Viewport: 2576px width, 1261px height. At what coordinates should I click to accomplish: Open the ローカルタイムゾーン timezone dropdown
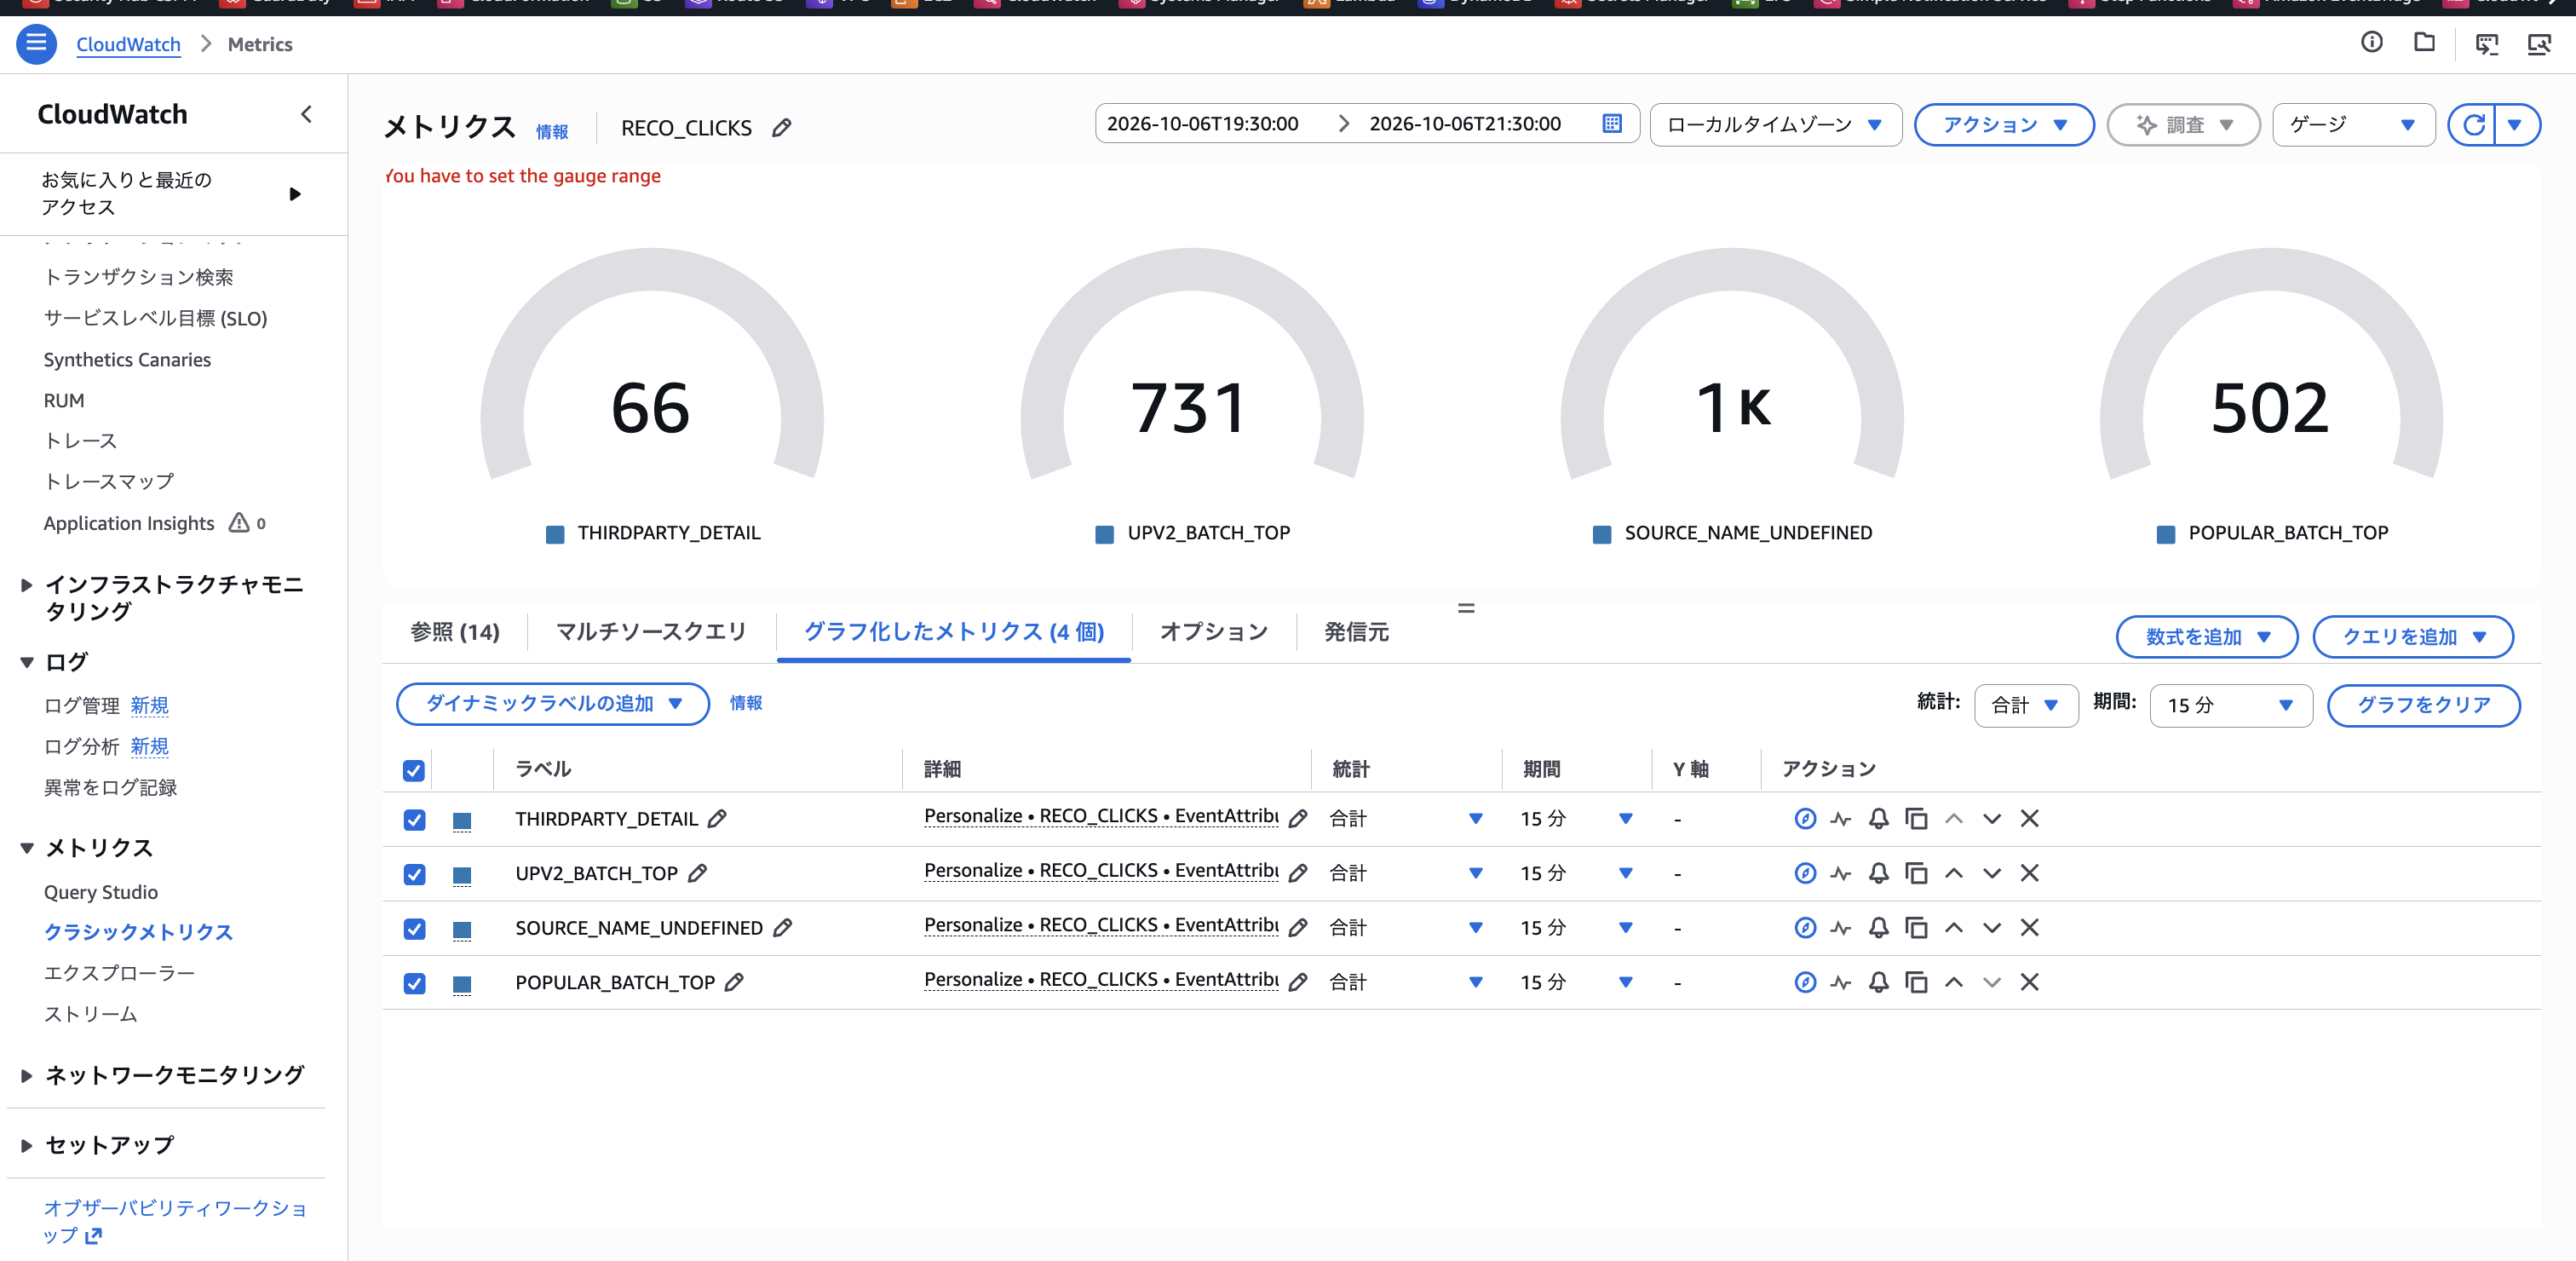click(1775, 125)
